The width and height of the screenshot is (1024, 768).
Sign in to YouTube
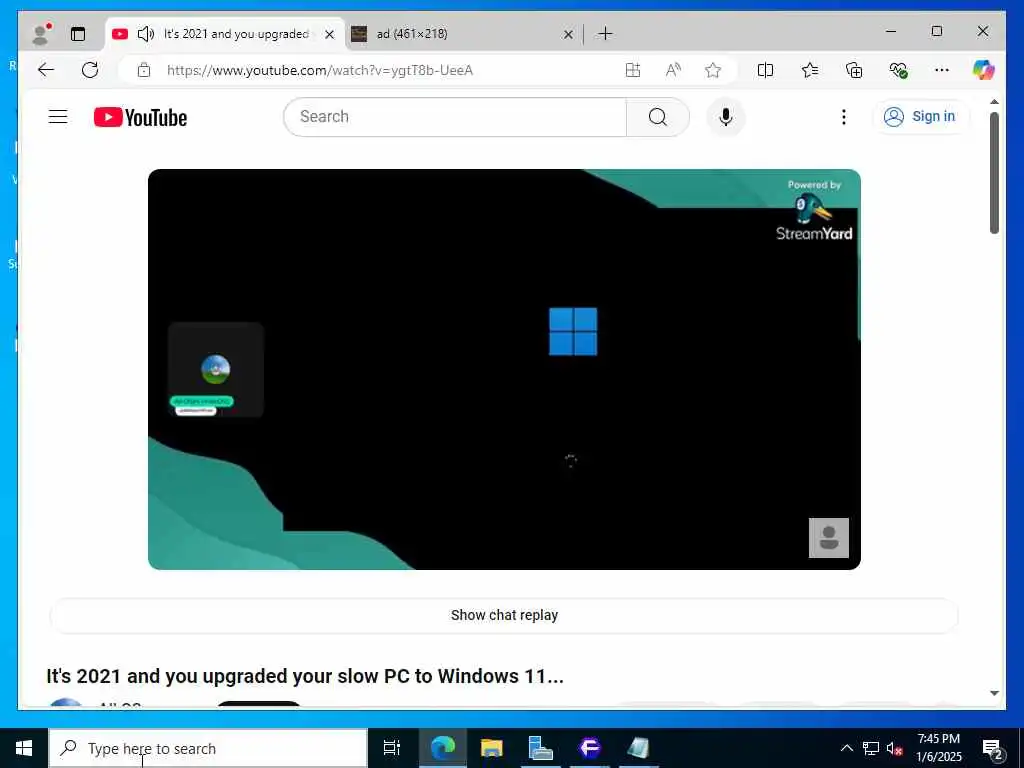[x=920, y=117]
